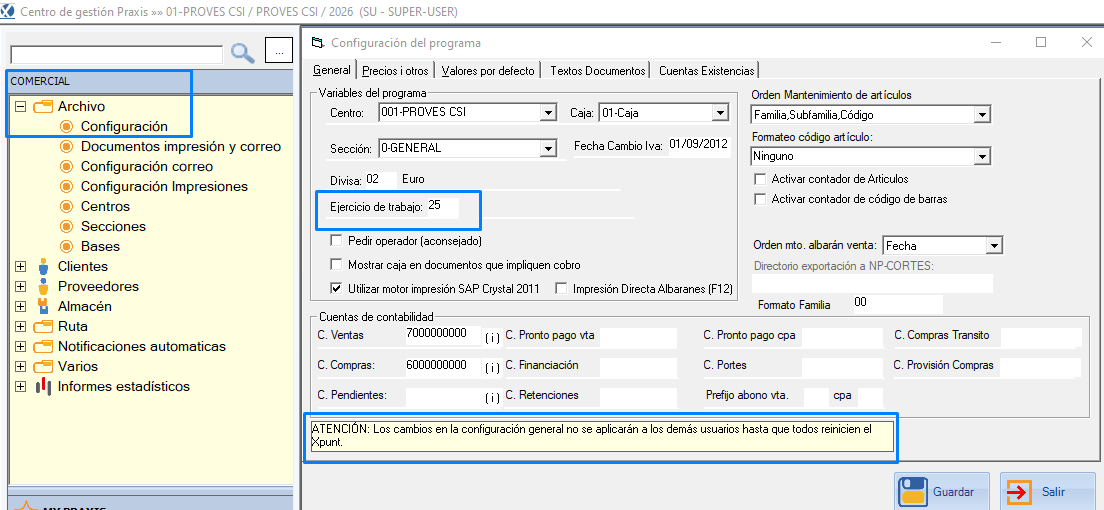Image resolution: width=1104 pixels, height=510 pixels.
Task: Open the Centro dropdown
Action: (547, 112)
